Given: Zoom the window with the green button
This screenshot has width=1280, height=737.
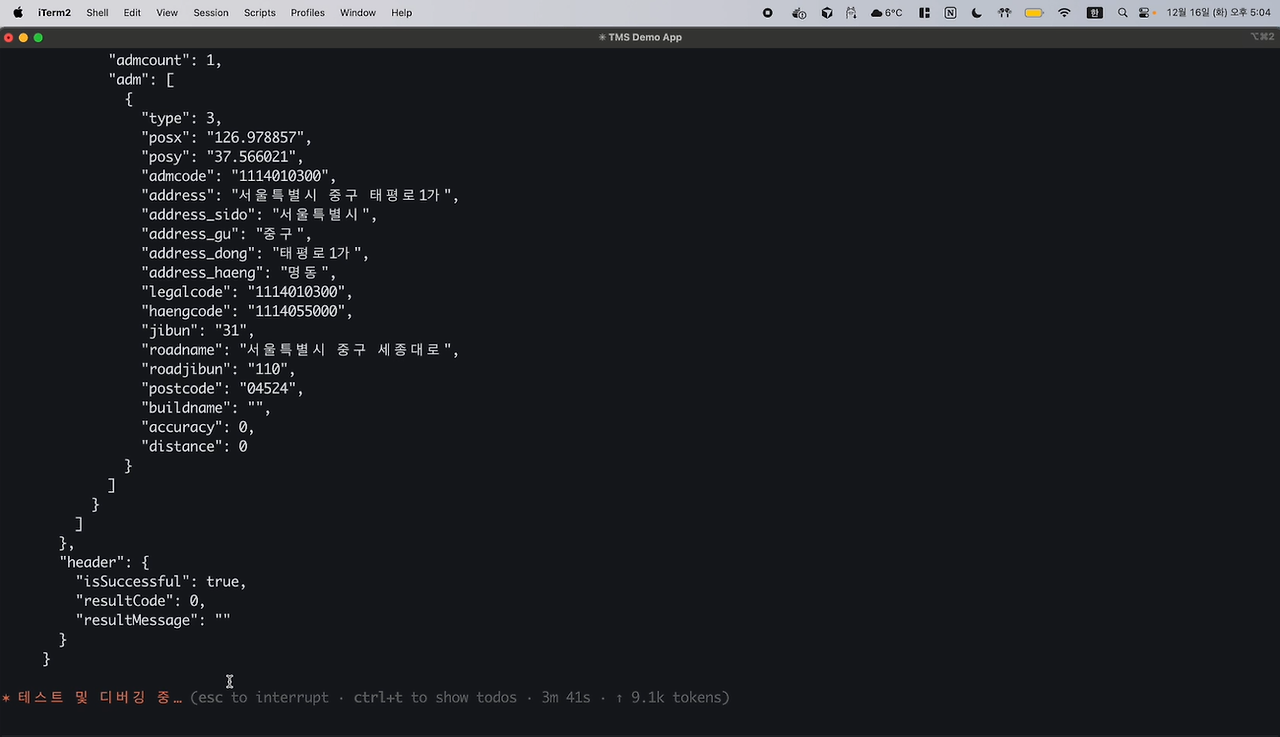Looking at the screenshot, I should (x=39, y=37).
